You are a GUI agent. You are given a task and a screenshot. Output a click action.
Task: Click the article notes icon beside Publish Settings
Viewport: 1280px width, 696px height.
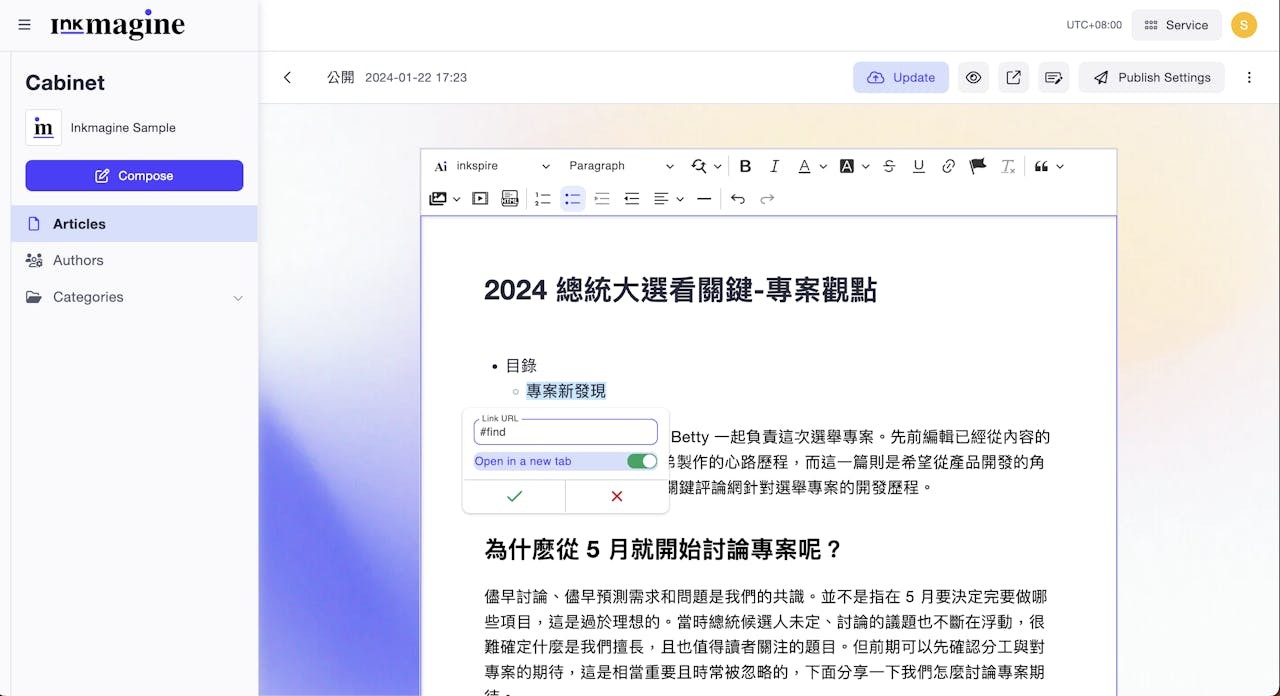click(x=1053, y=77)
